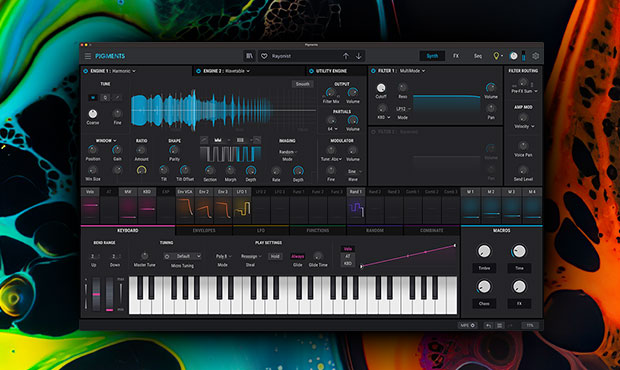The height and width of the screenshot is (370, 620).
Task: Click the Chaos macro knob
Action: click(484, 287)
